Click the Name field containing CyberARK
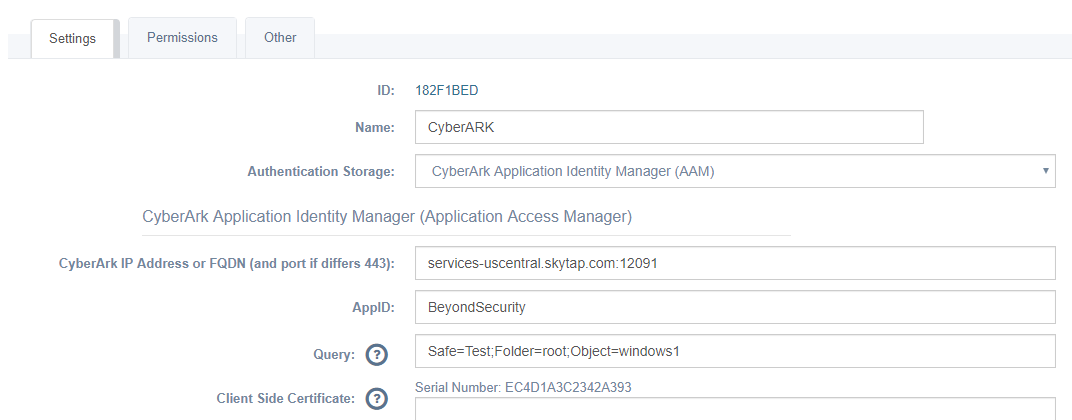 669,127
